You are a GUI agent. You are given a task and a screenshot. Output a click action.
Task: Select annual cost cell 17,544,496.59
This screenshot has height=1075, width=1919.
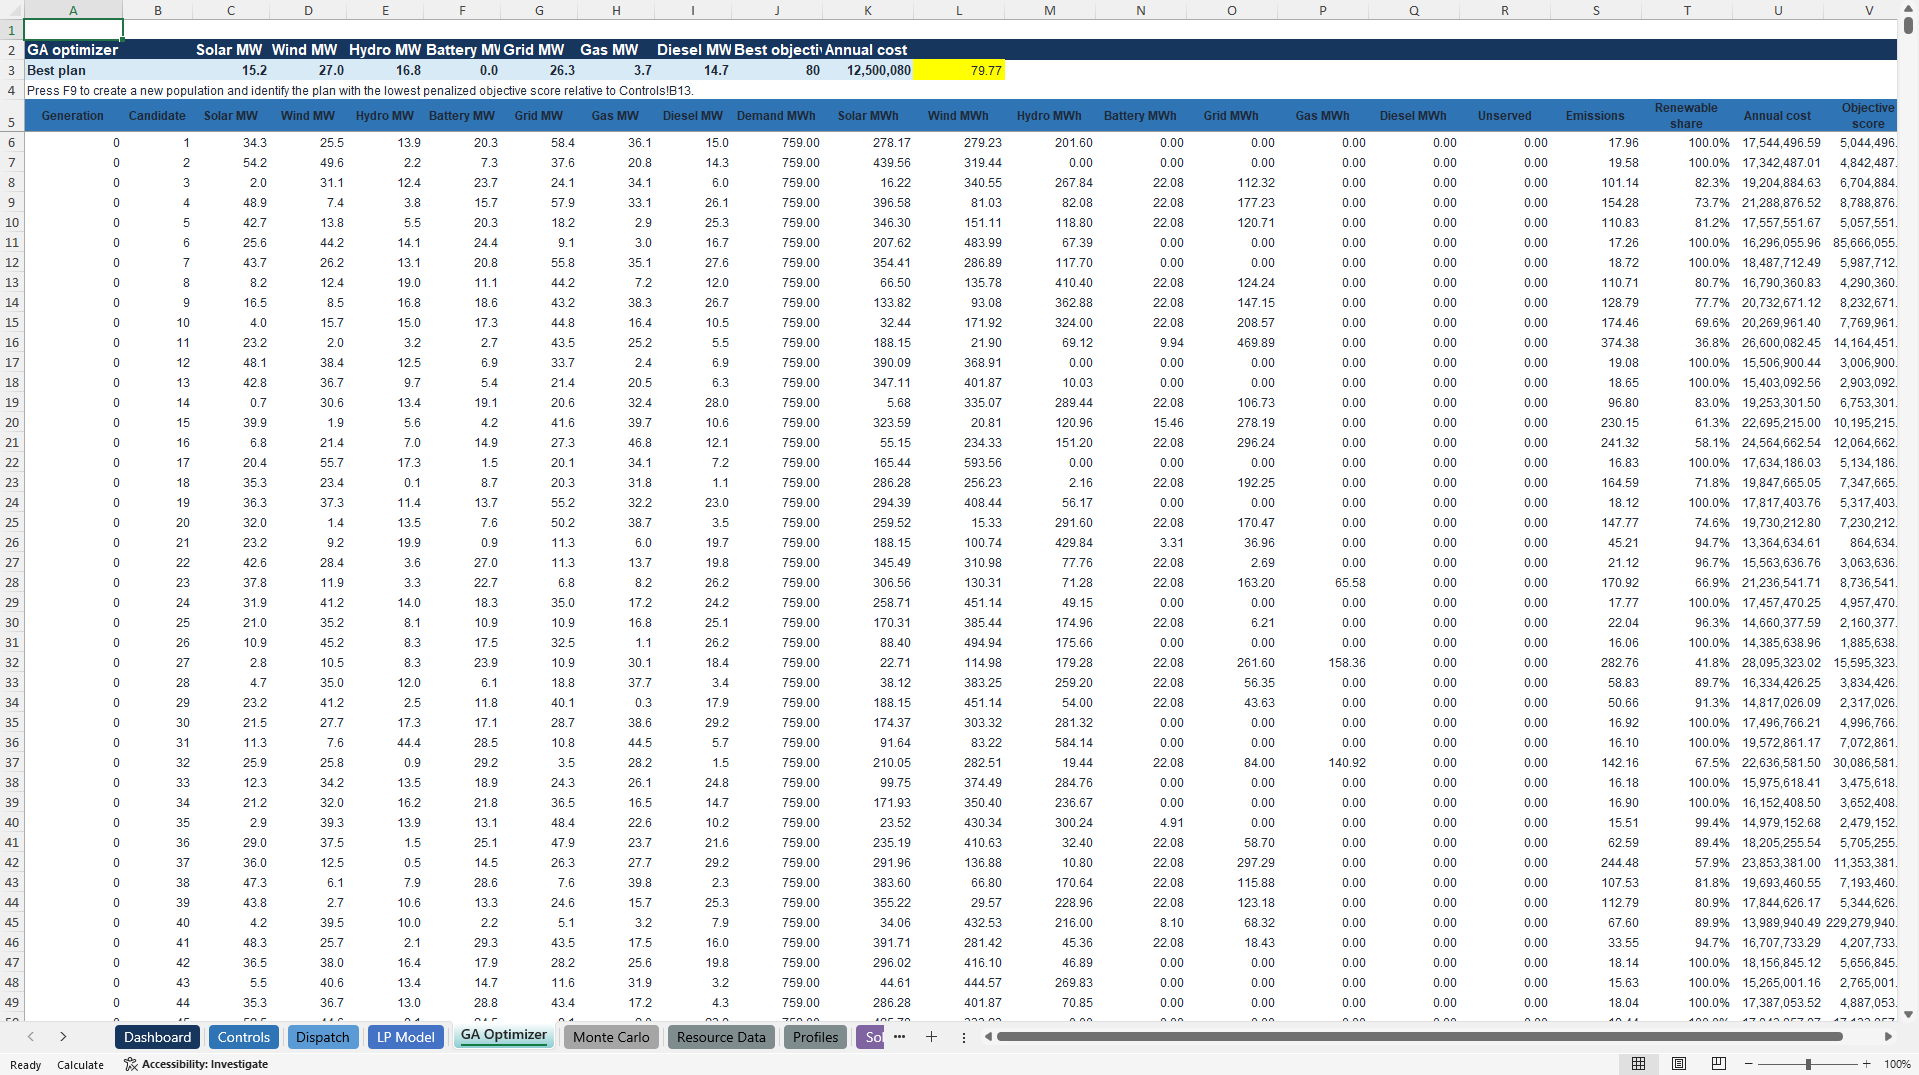pyautogui.click(x=1778, y=143)
